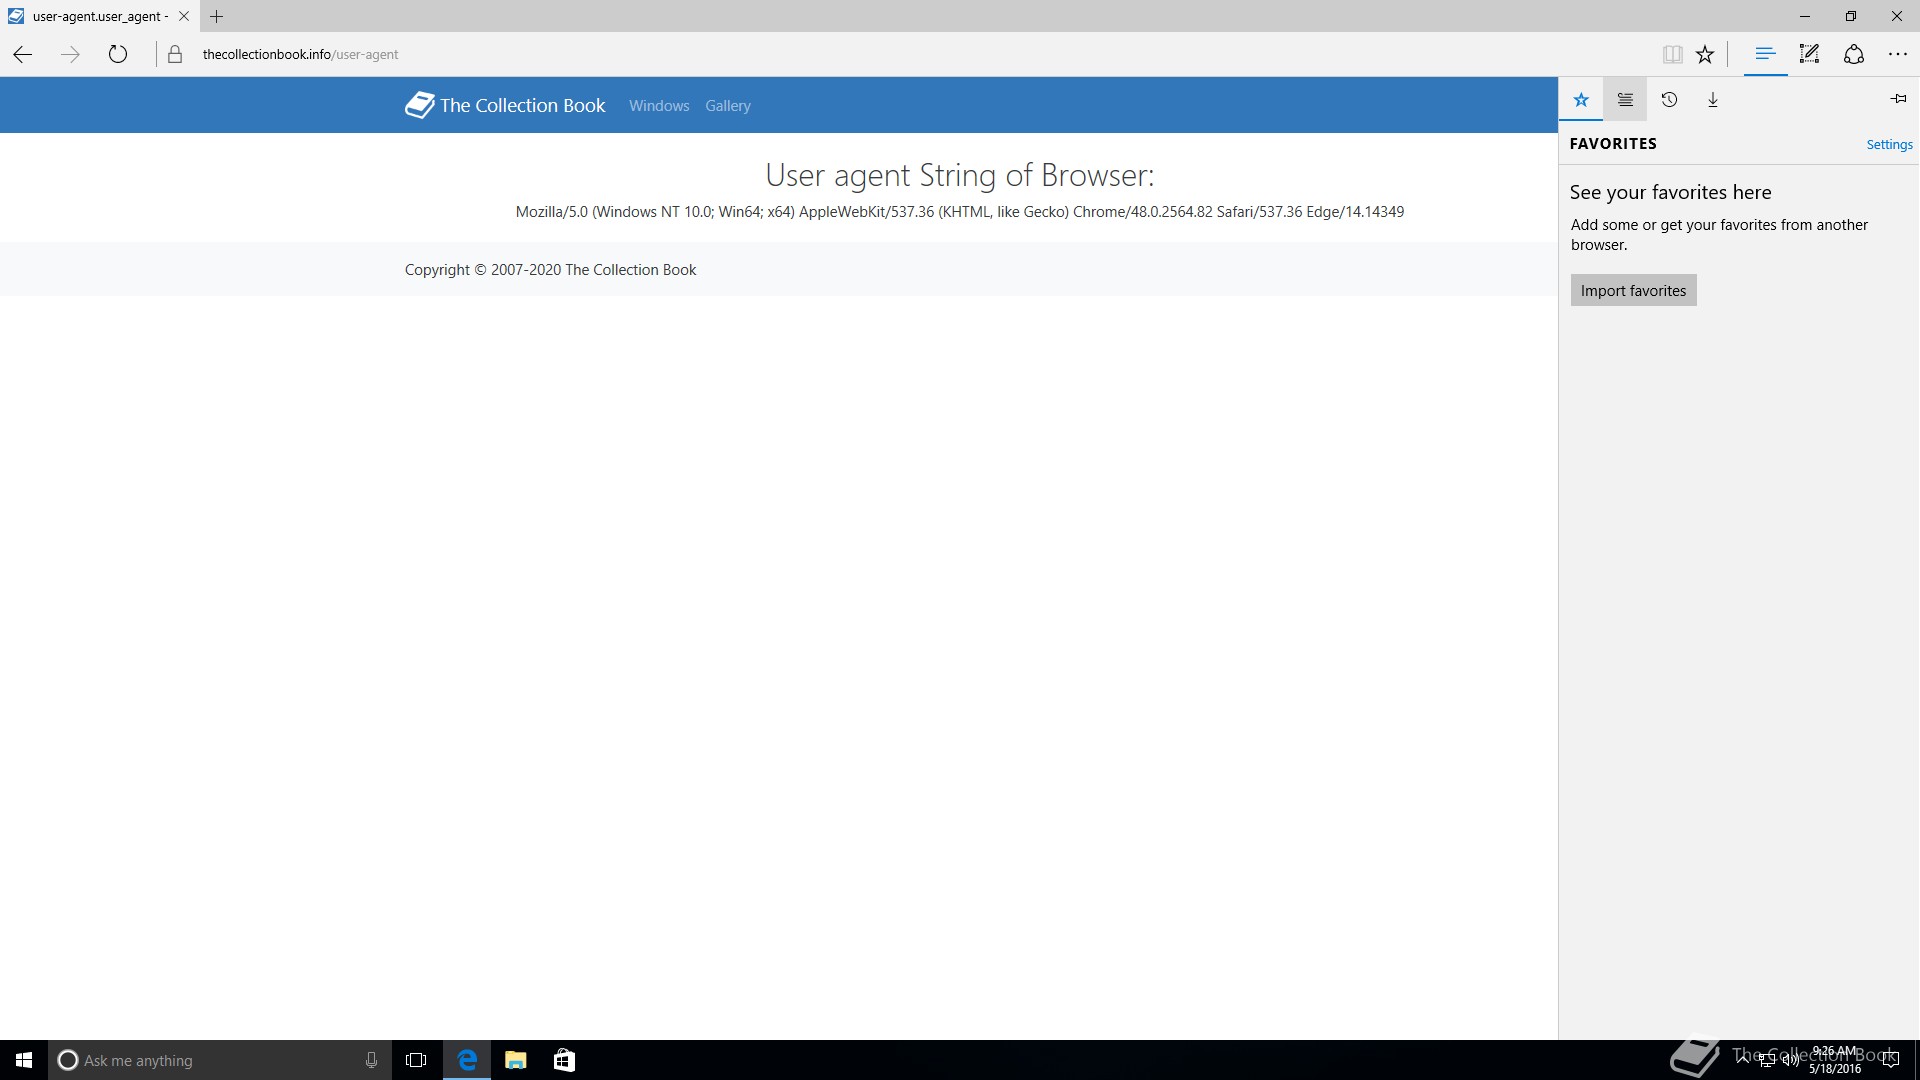Click the Cortana microphone icon
Viewport: 1920px width, 1080px height.
point(371,1060)
